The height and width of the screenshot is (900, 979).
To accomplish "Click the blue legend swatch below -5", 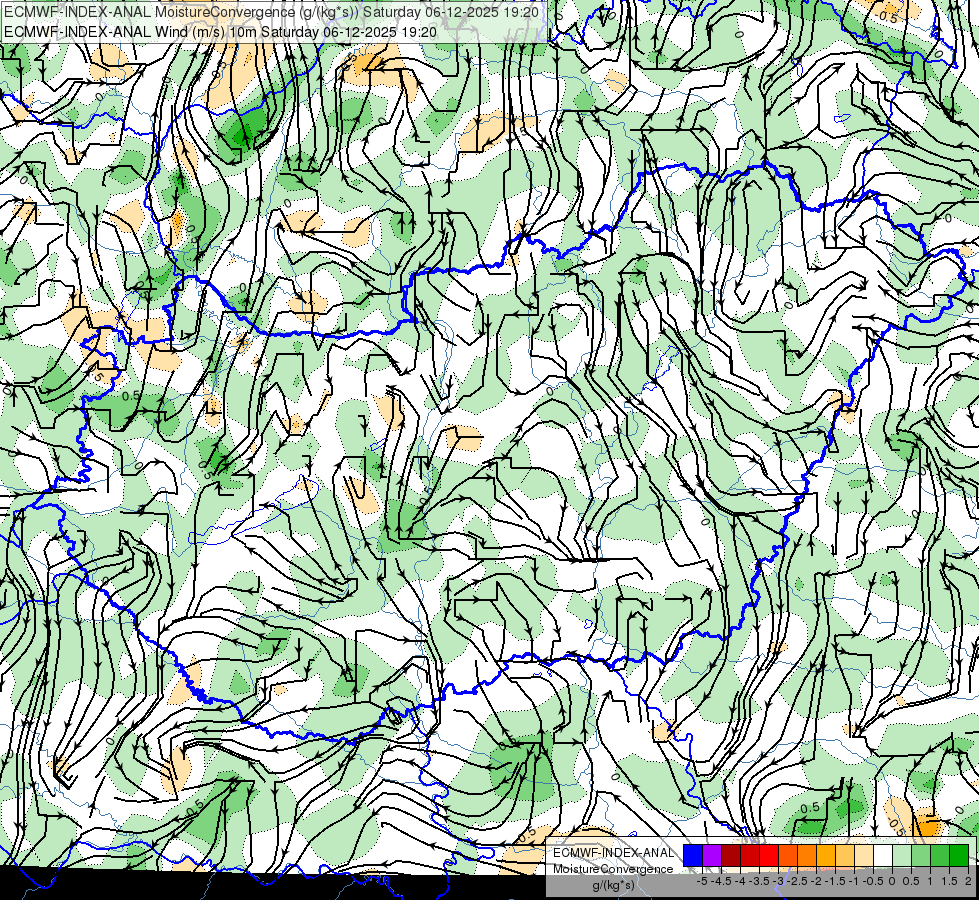I will tap(693, 855).
